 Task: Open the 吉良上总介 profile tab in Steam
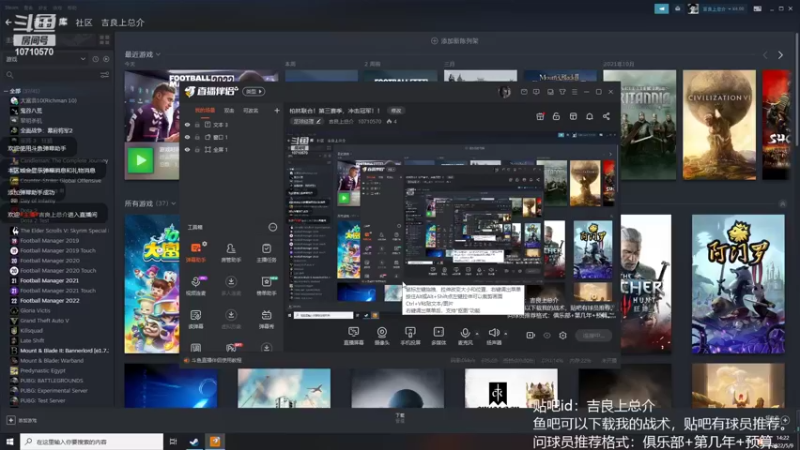[122, 22]
